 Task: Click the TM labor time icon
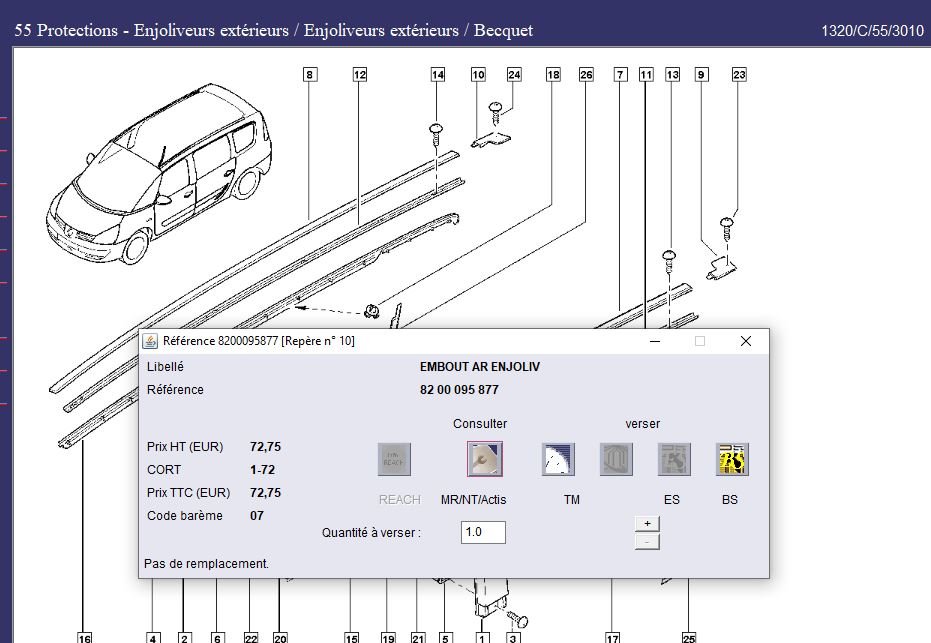(x=558, y=459)
